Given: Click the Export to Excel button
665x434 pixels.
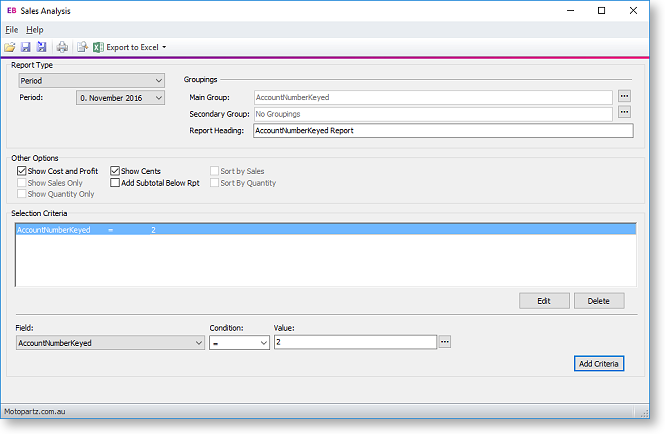Looking at the screenshot, I should click(x=126, y=47).
